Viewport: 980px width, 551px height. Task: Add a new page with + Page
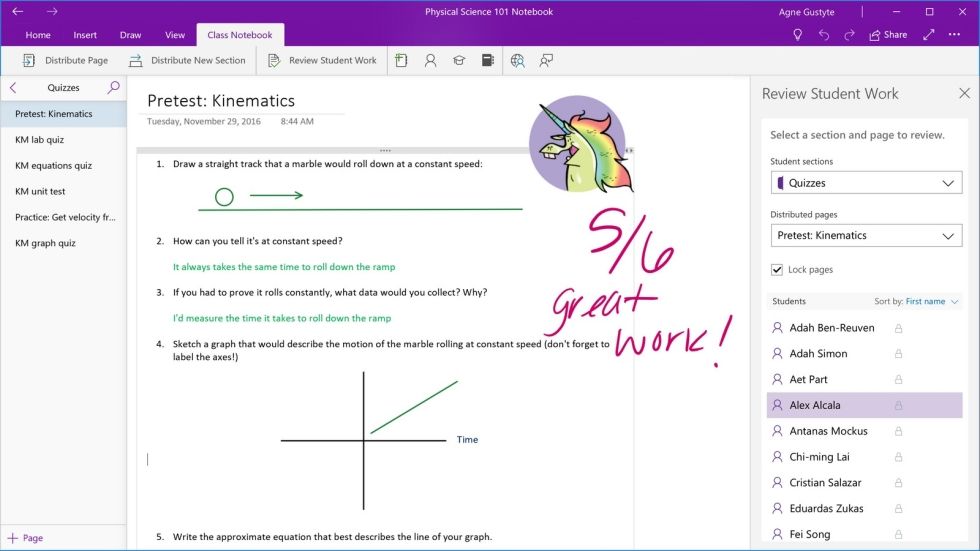click(26, 538)
